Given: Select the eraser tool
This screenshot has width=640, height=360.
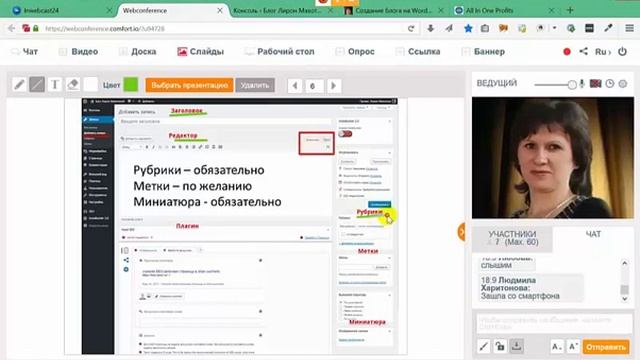Looking at the screenshot, I should tap(73, 85).
